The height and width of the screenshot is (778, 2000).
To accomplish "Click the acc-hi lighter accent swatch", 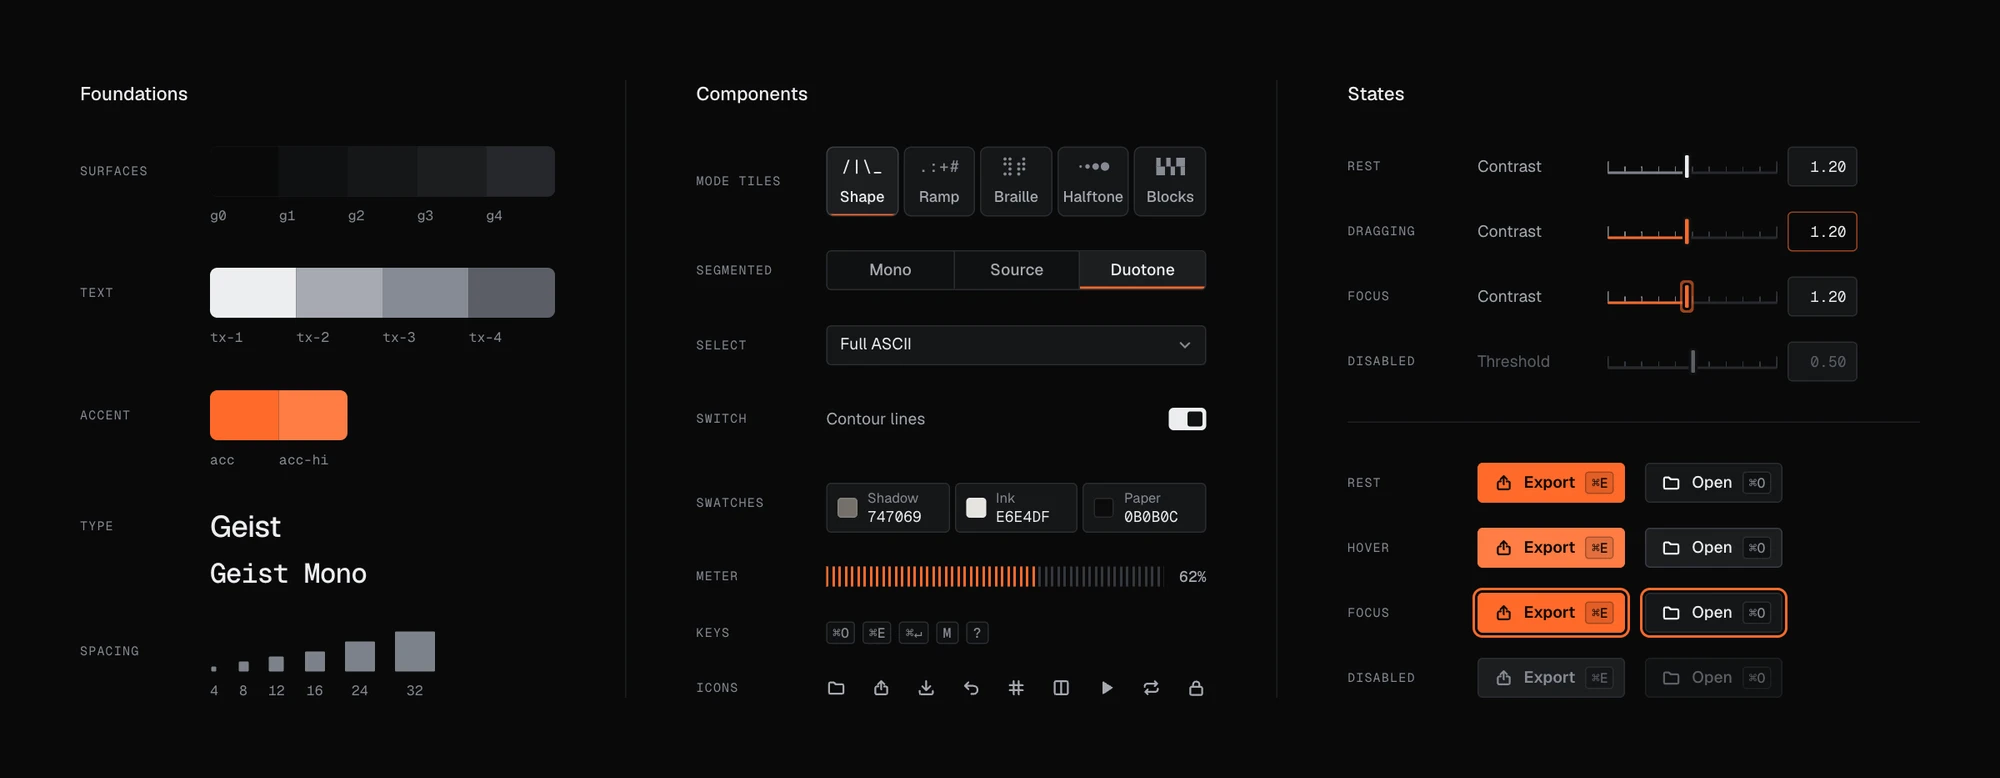I will 313,415.
